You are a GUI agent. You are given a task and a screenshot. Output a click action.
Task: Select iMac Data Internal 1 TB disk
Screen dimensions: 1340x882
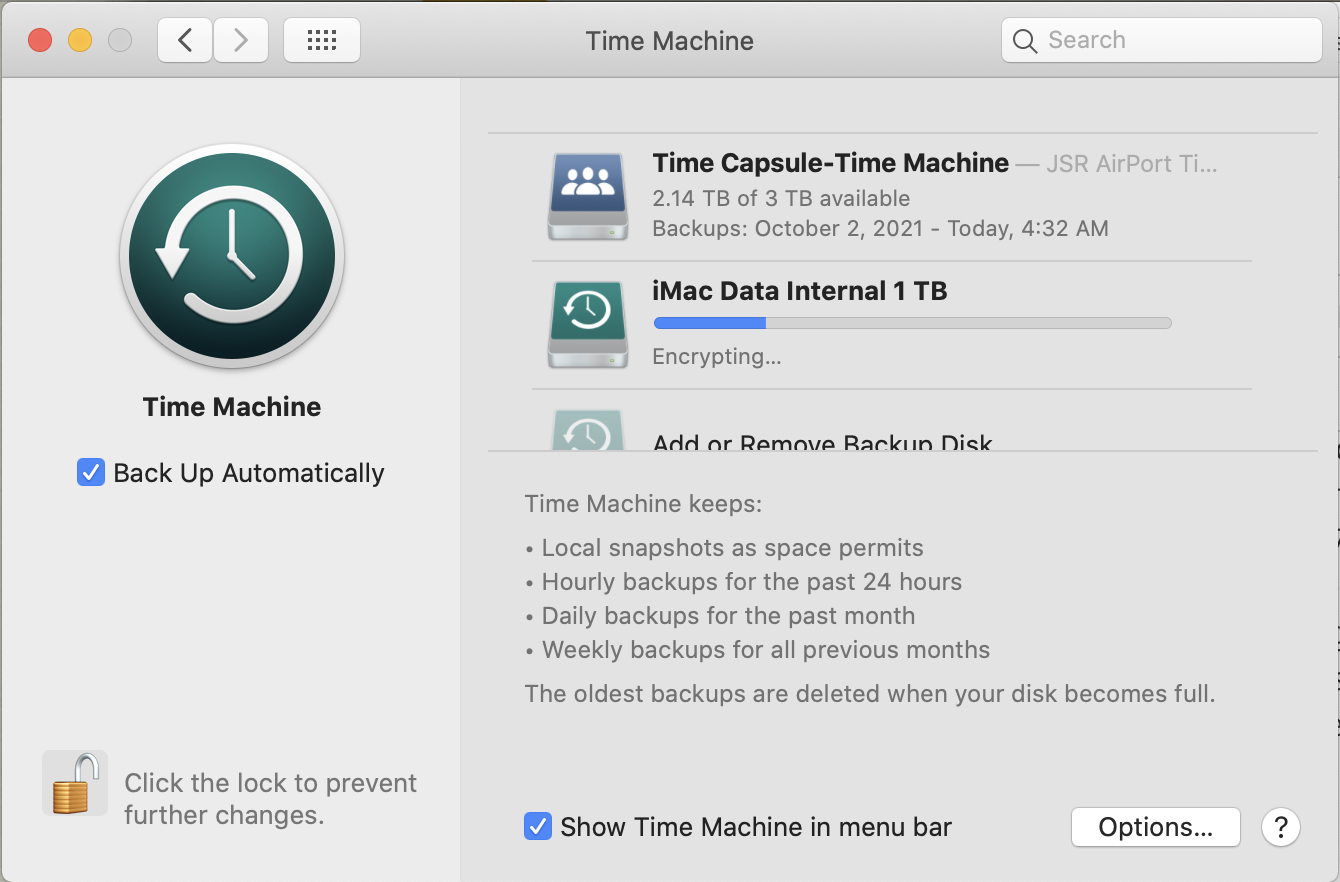(799, 291)
